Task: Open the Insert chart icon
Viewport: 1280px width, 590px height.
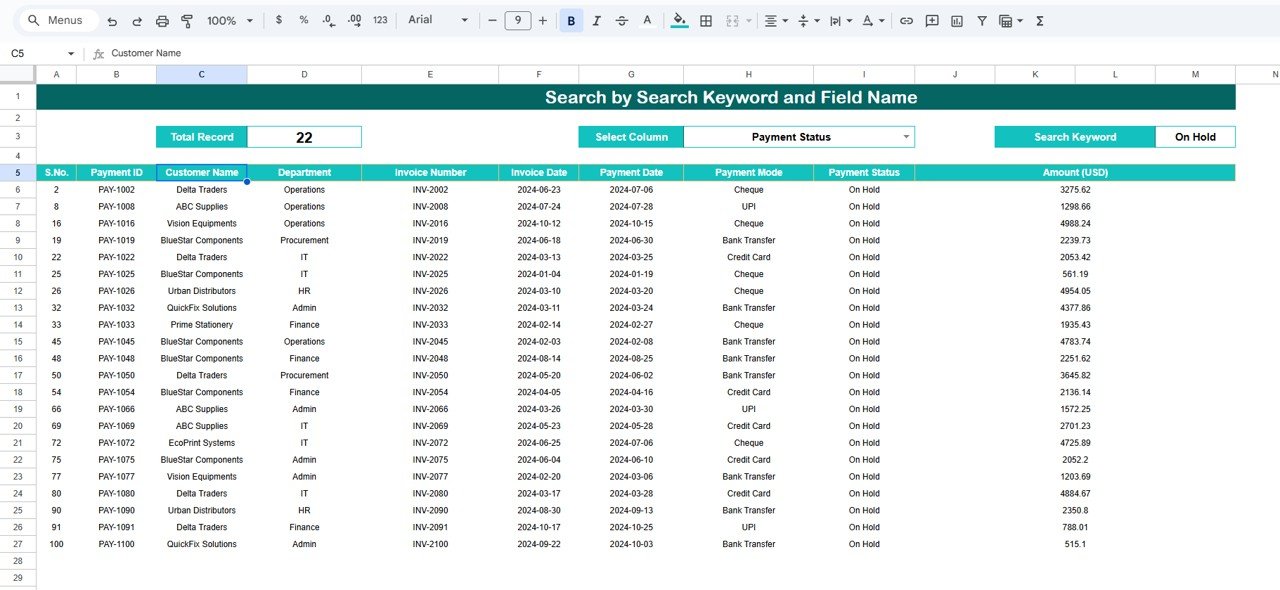Action: [957, 20]
